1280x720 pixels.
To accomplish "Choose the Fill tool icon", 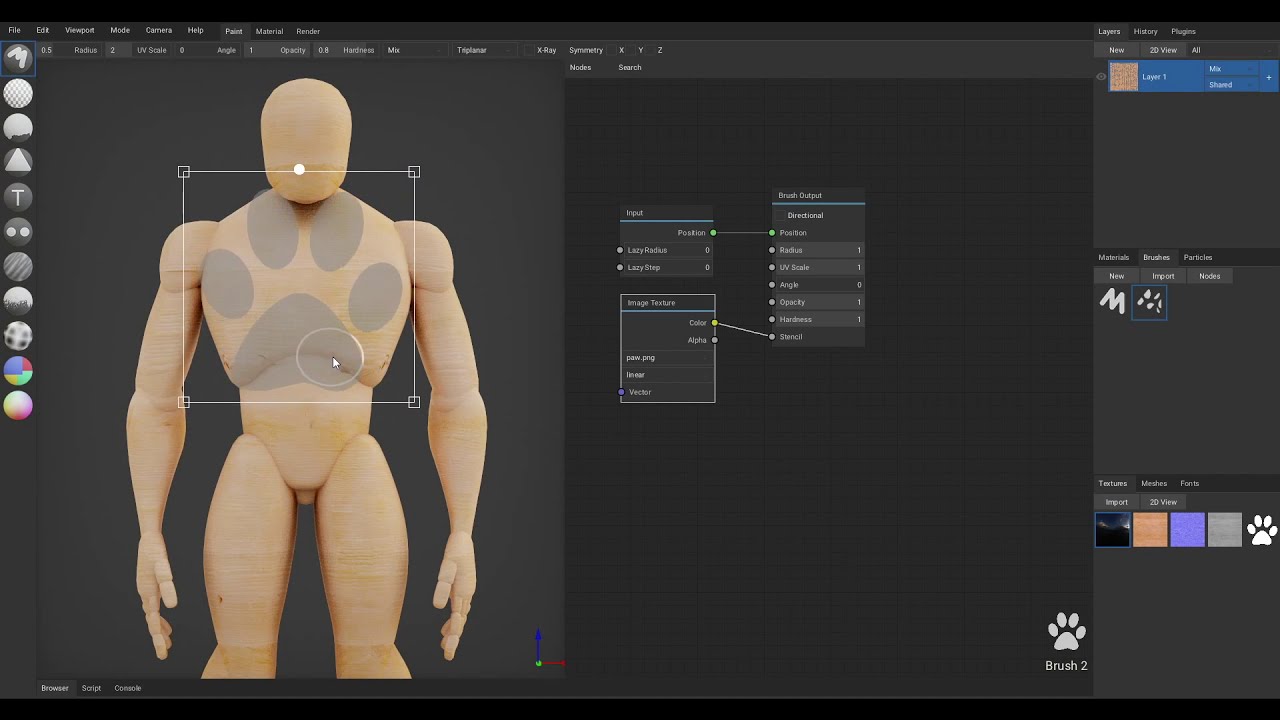I will [18, 127].
